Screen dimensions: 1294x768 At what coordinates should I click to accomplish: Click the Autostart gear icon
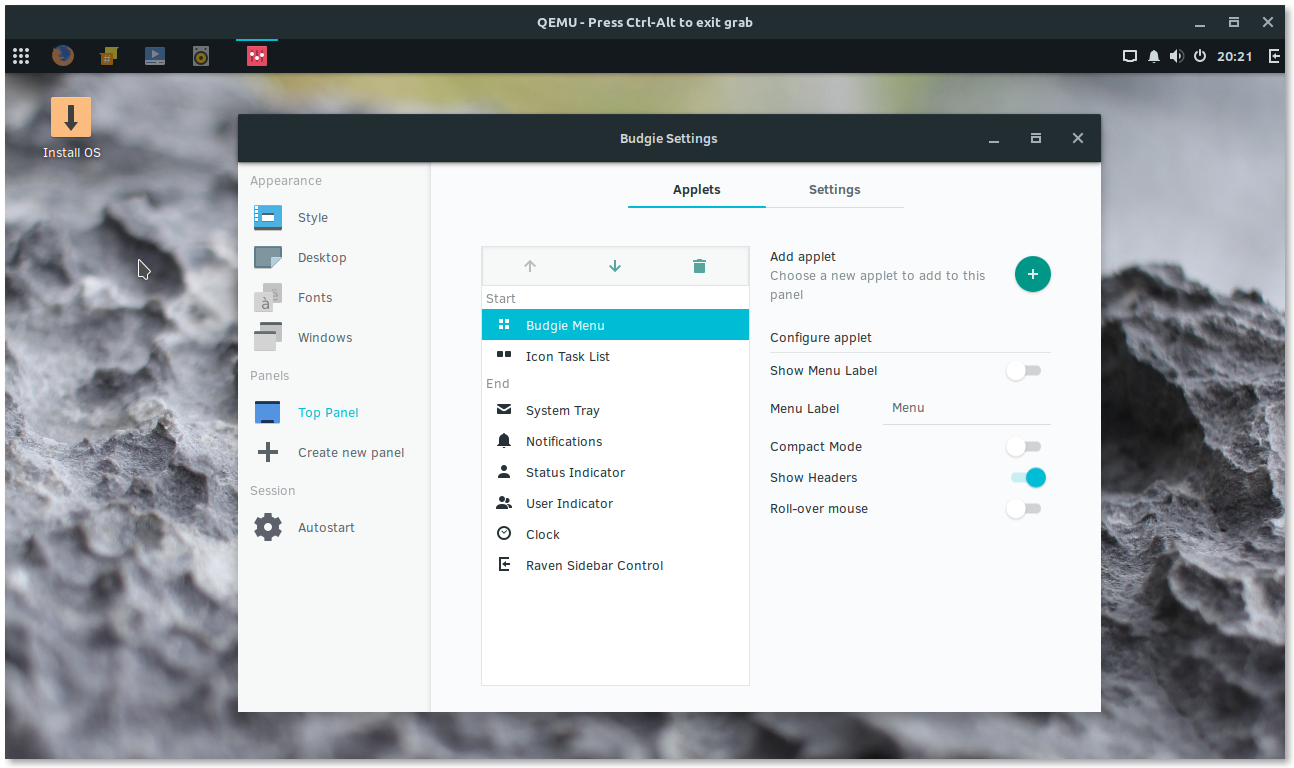(x=268, y=527)
